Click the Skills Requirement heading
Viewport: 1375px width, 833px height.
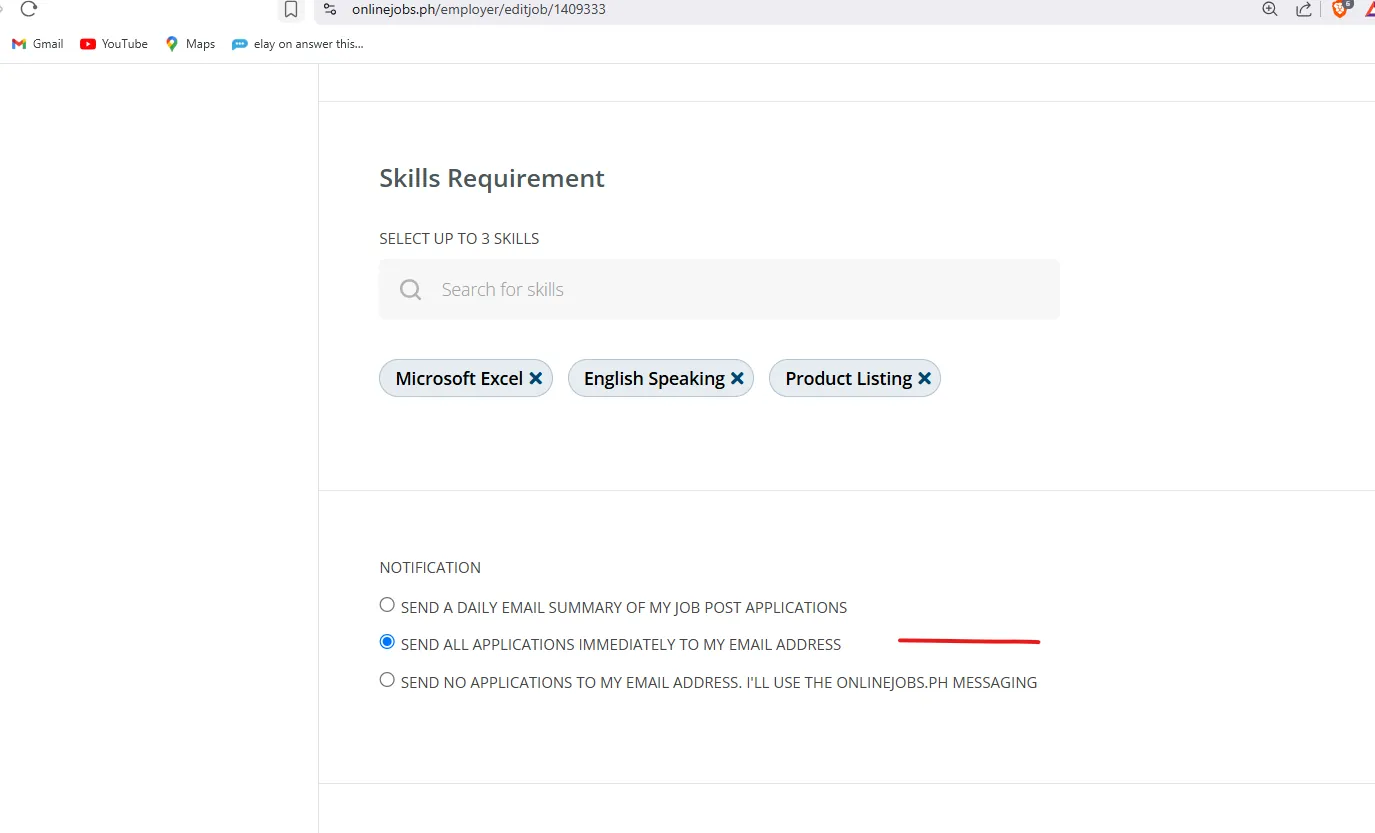coord(492,178)
